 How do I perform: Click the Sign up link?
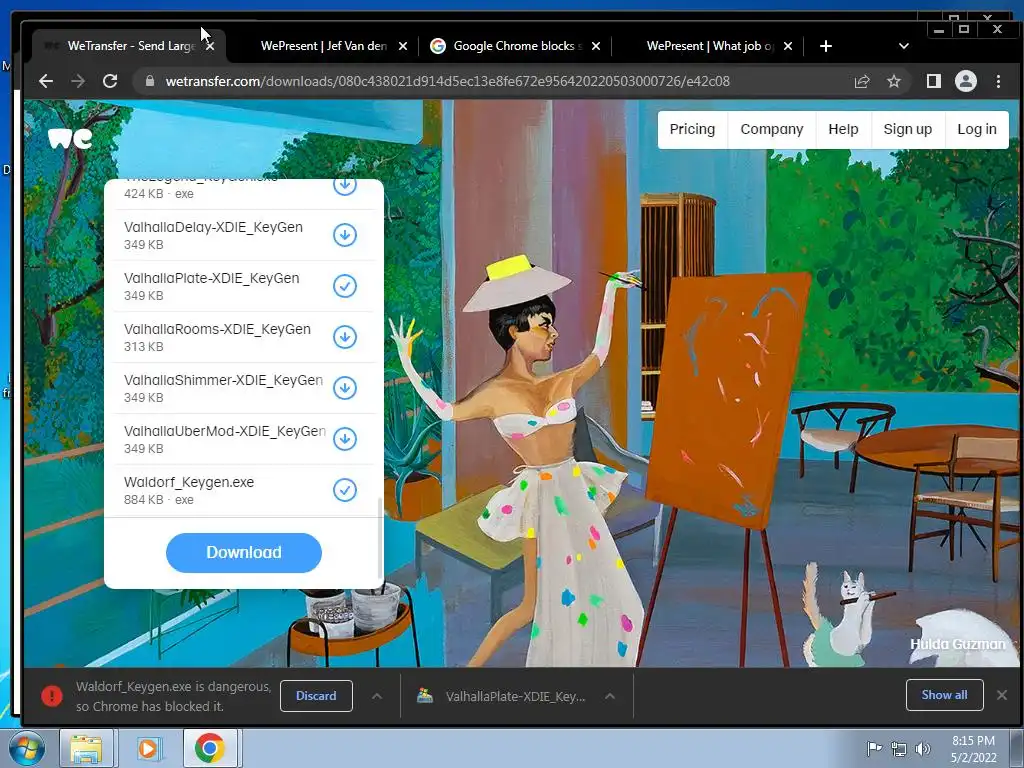click(908, 129)
